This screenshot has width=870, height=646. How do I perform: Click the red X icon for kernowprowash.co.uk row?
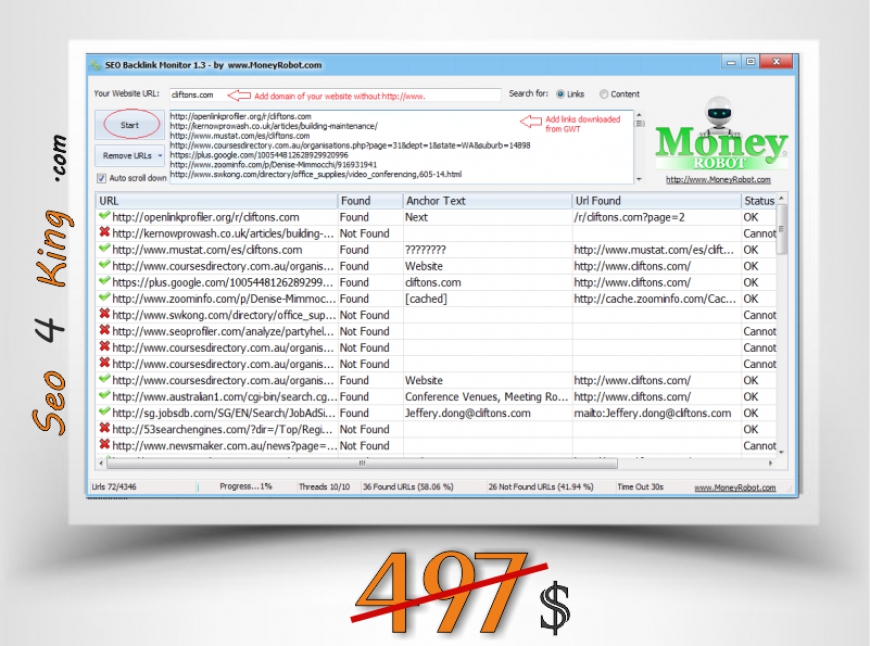[x=104, y=232]
